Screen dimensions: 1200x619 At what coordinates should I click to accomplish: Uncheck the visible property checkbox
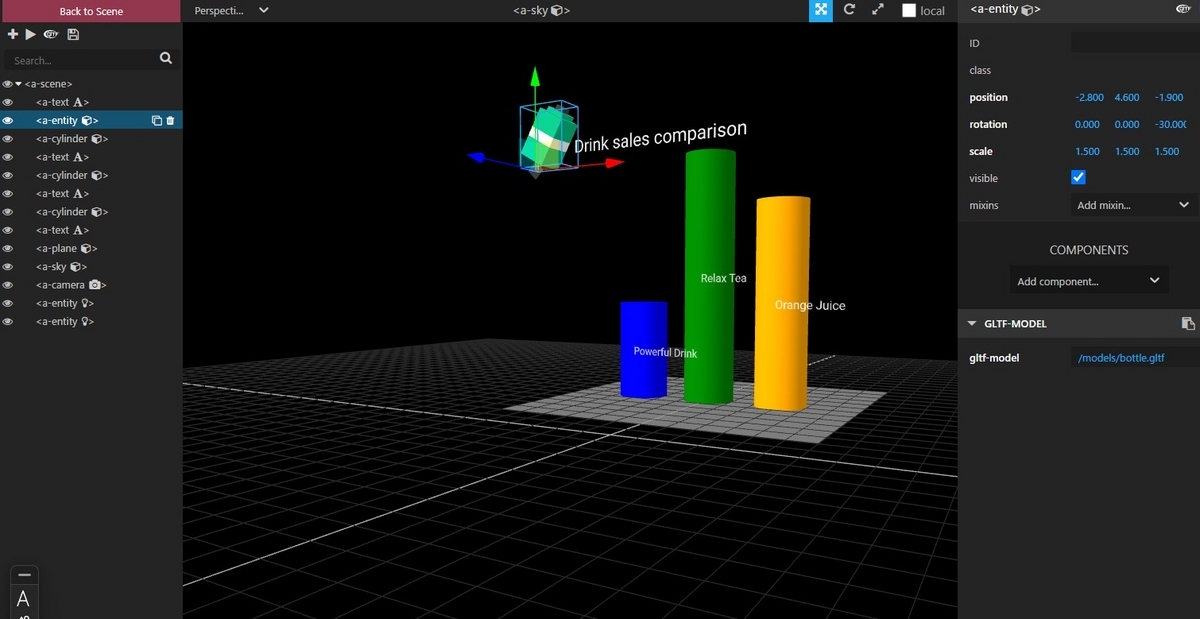[x=1078, y=178]
